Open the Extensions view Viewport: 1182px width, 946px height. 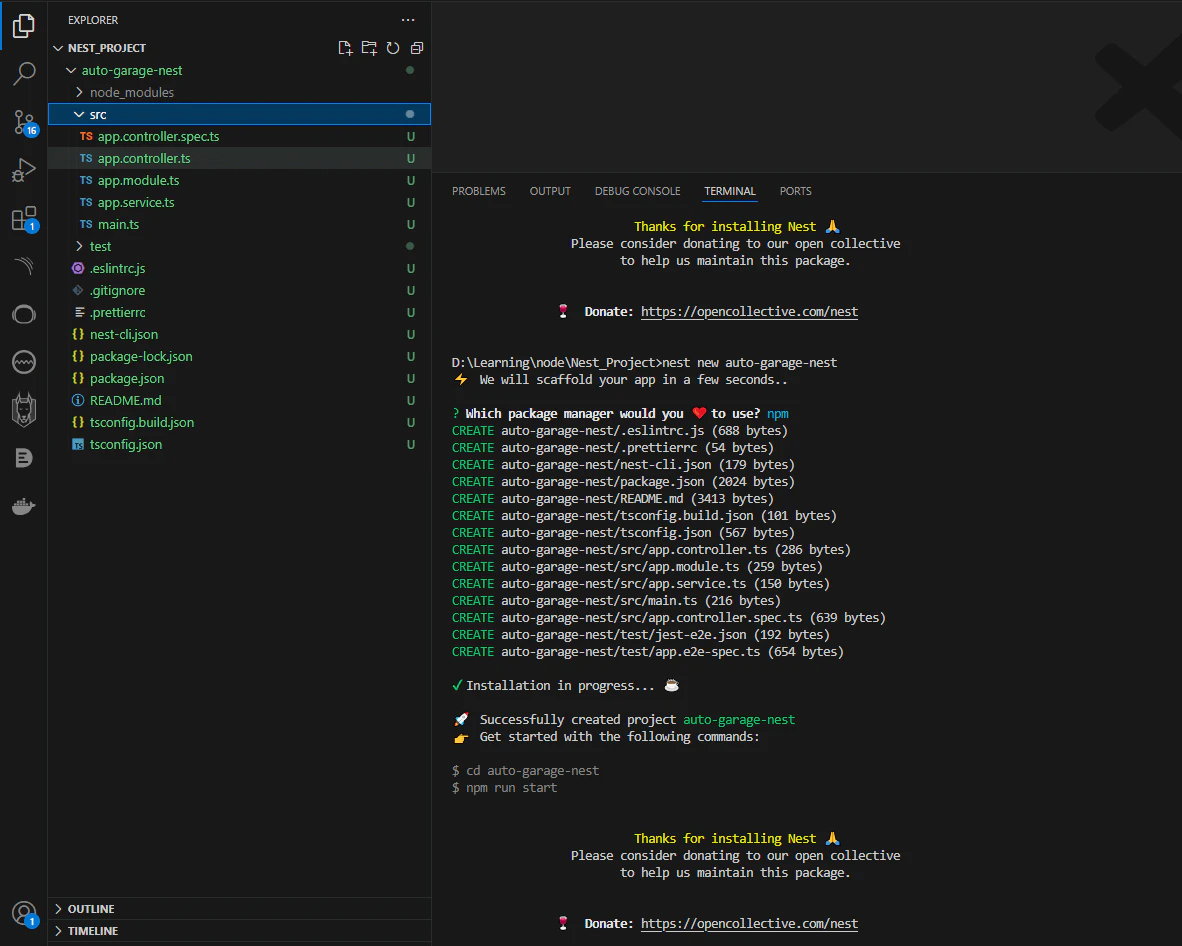(24, 218)
